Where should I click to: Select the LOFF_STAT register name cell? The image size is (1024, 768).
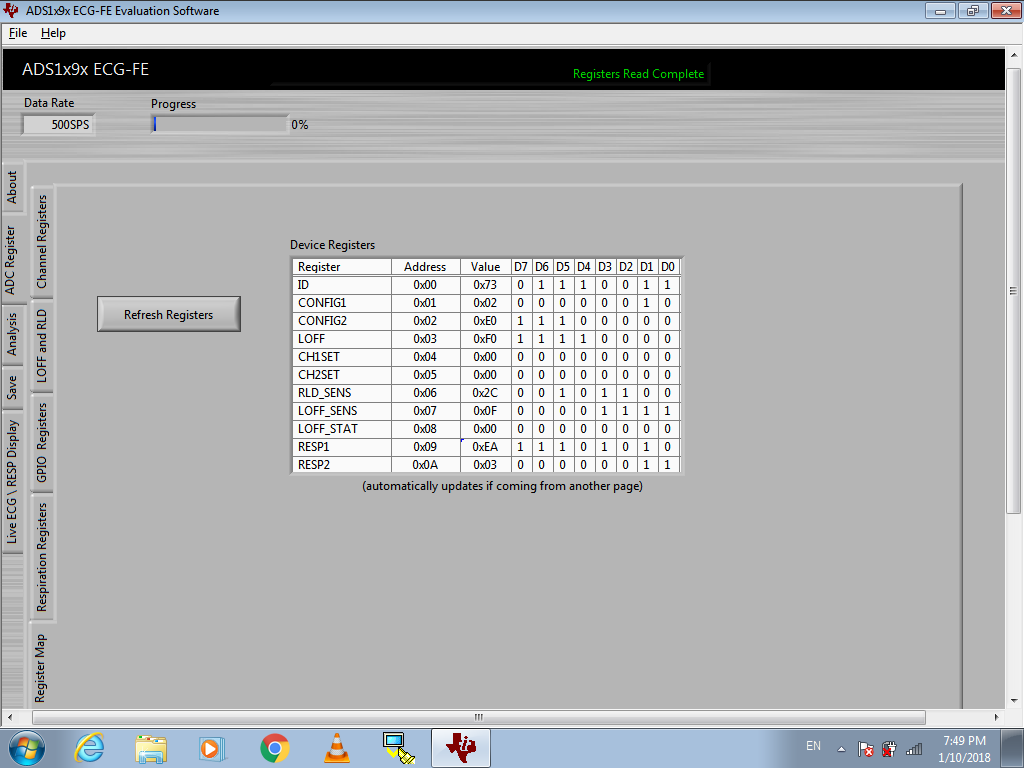click(x=342, y=428)
